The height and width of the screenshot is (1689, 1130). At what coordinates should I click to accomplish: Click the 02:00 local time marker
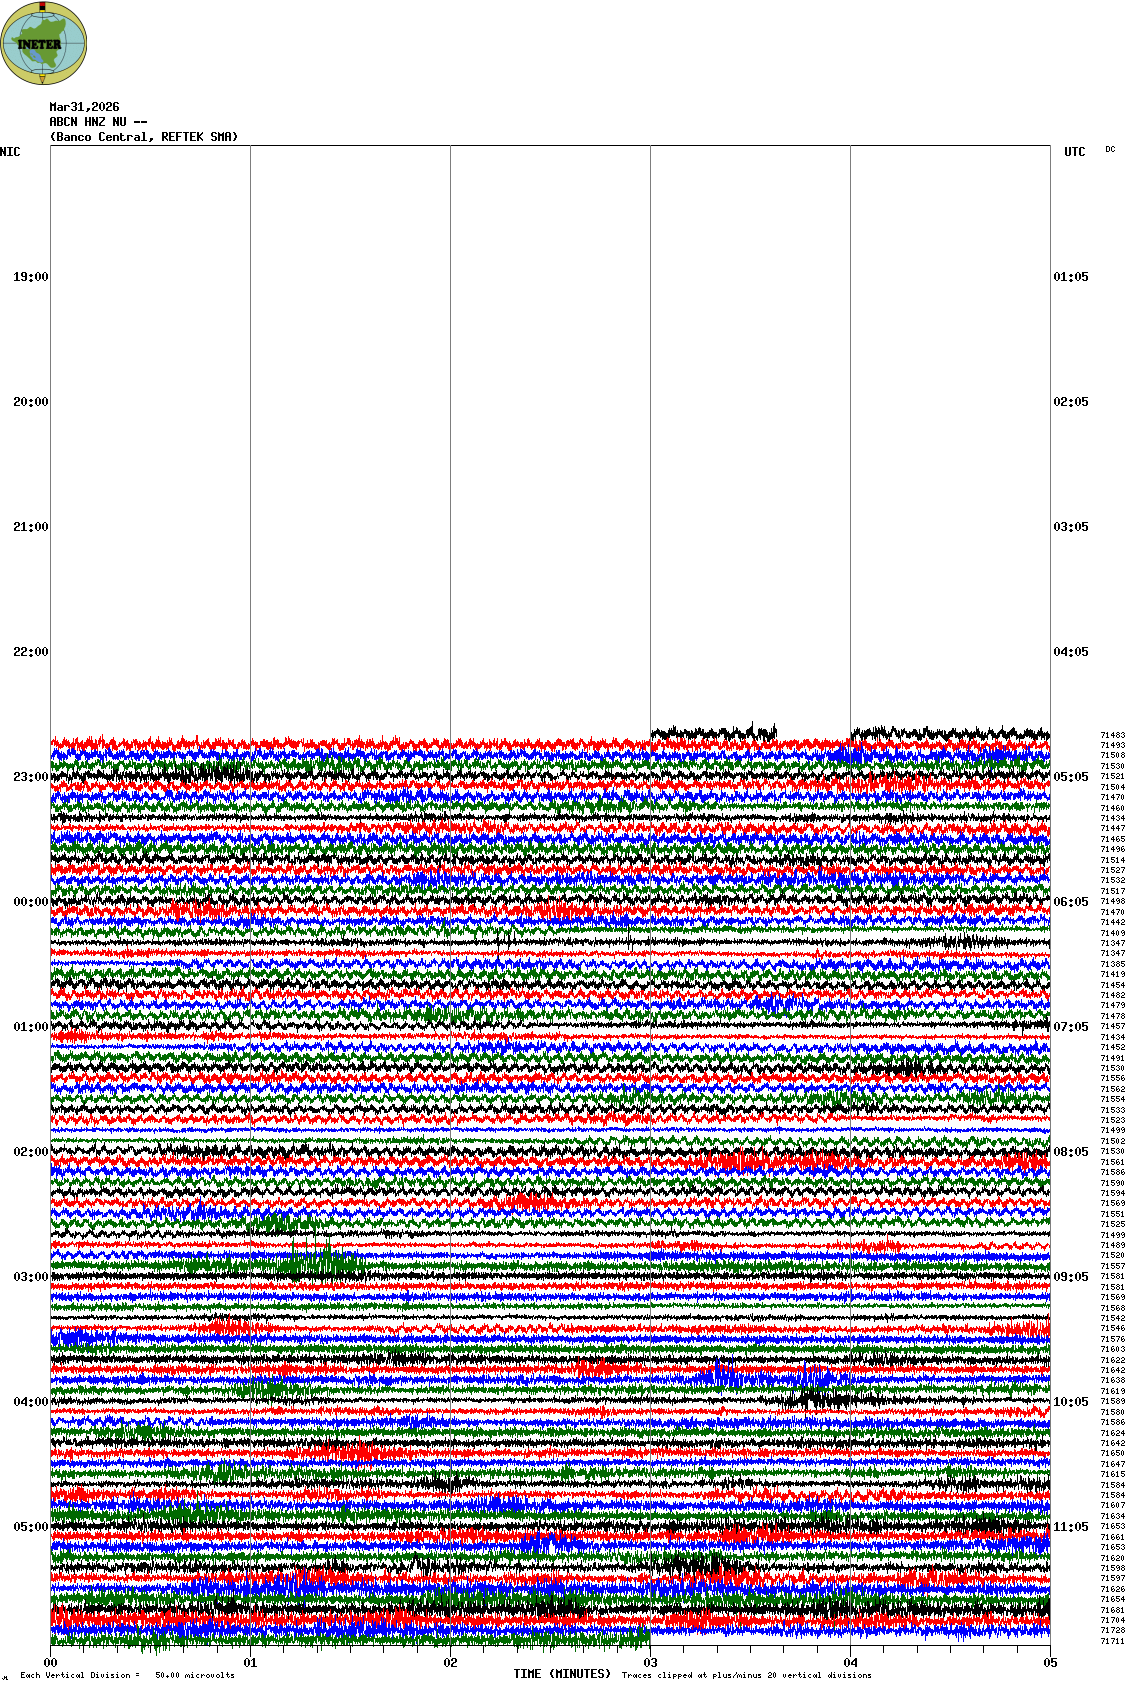(30, 1152)
